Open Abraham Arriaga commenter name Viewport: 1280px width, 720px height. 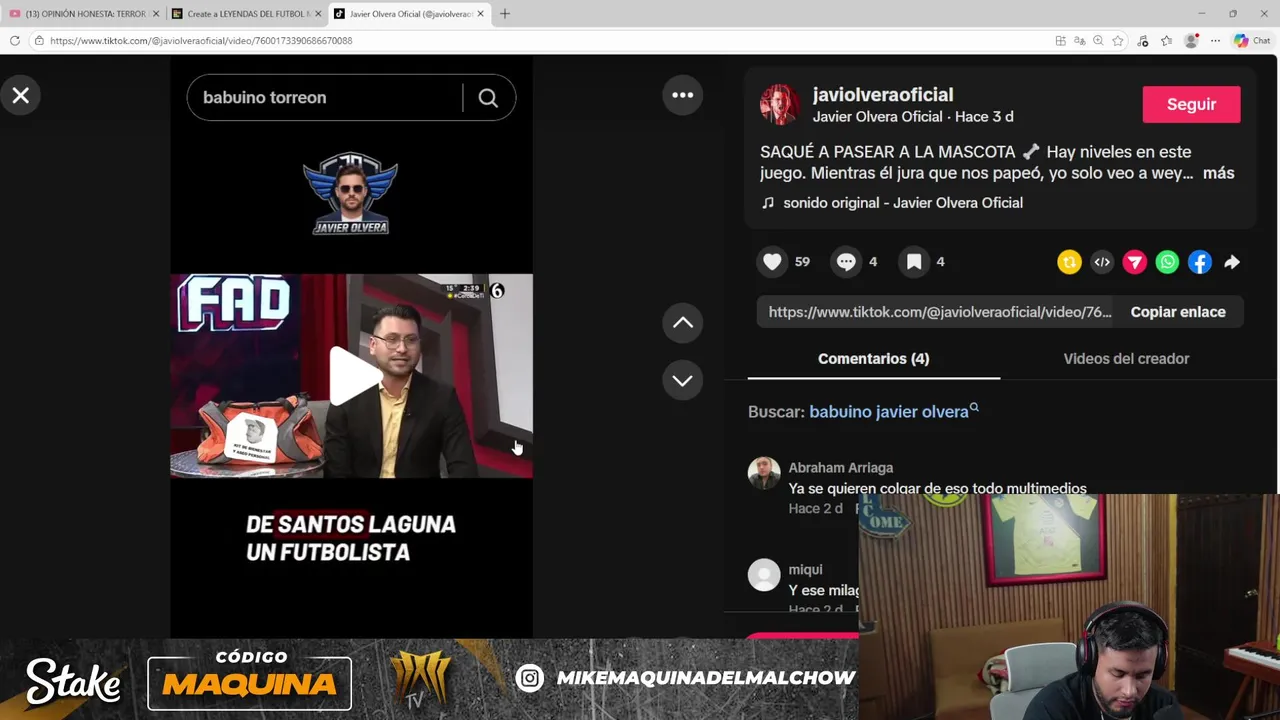coord(841,467)
